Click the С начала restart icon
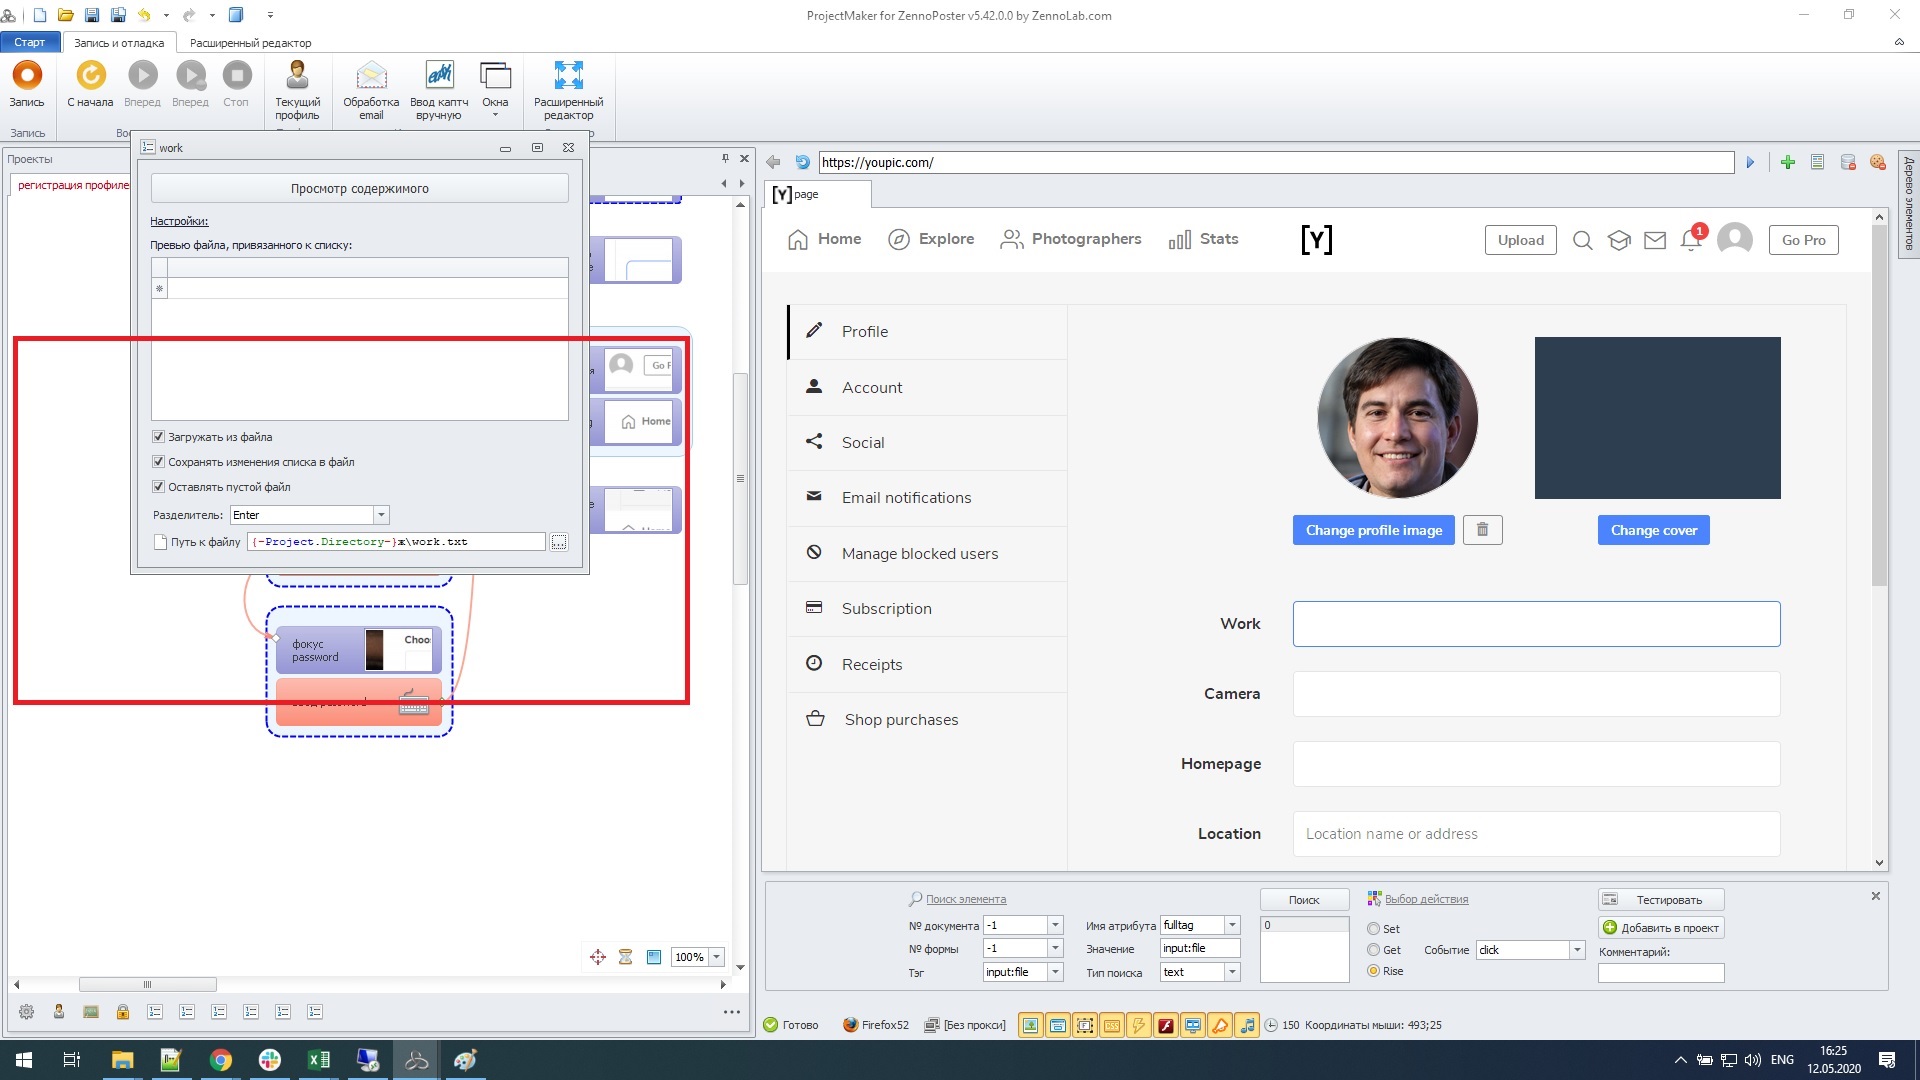The width and height of the screenshot is (1920, 1080). click(90, 76)
